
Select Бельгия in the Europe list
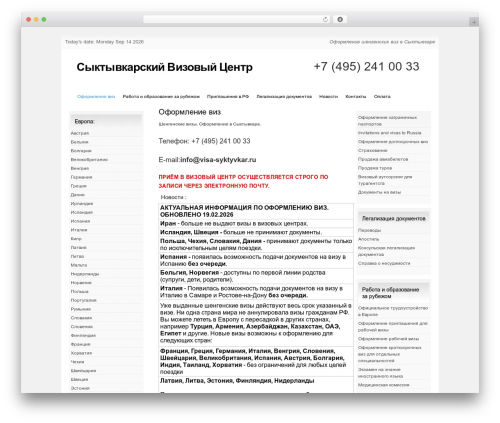79,142
